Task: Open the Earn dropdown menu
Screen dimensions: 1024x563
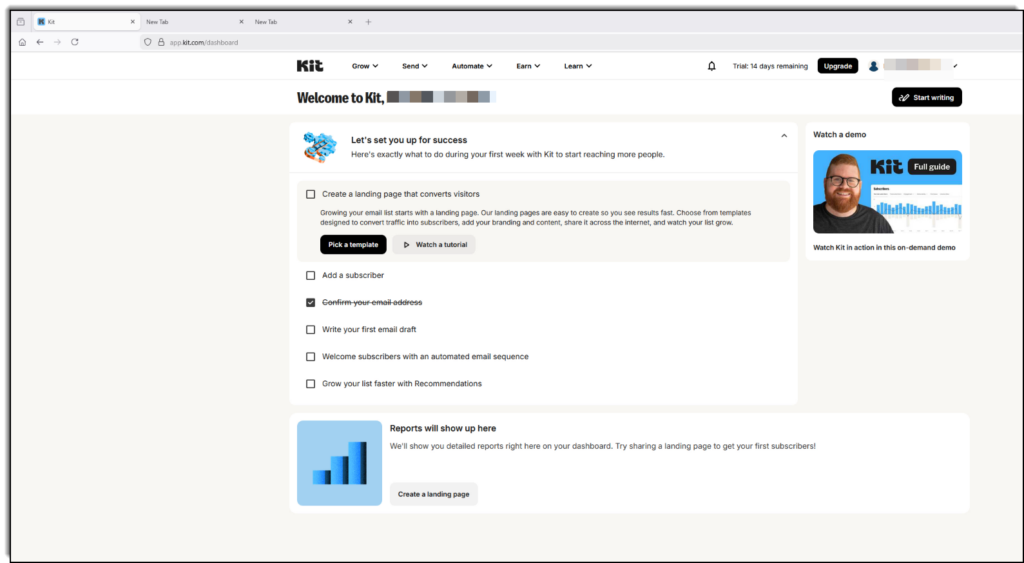Action: pos(528,66)
